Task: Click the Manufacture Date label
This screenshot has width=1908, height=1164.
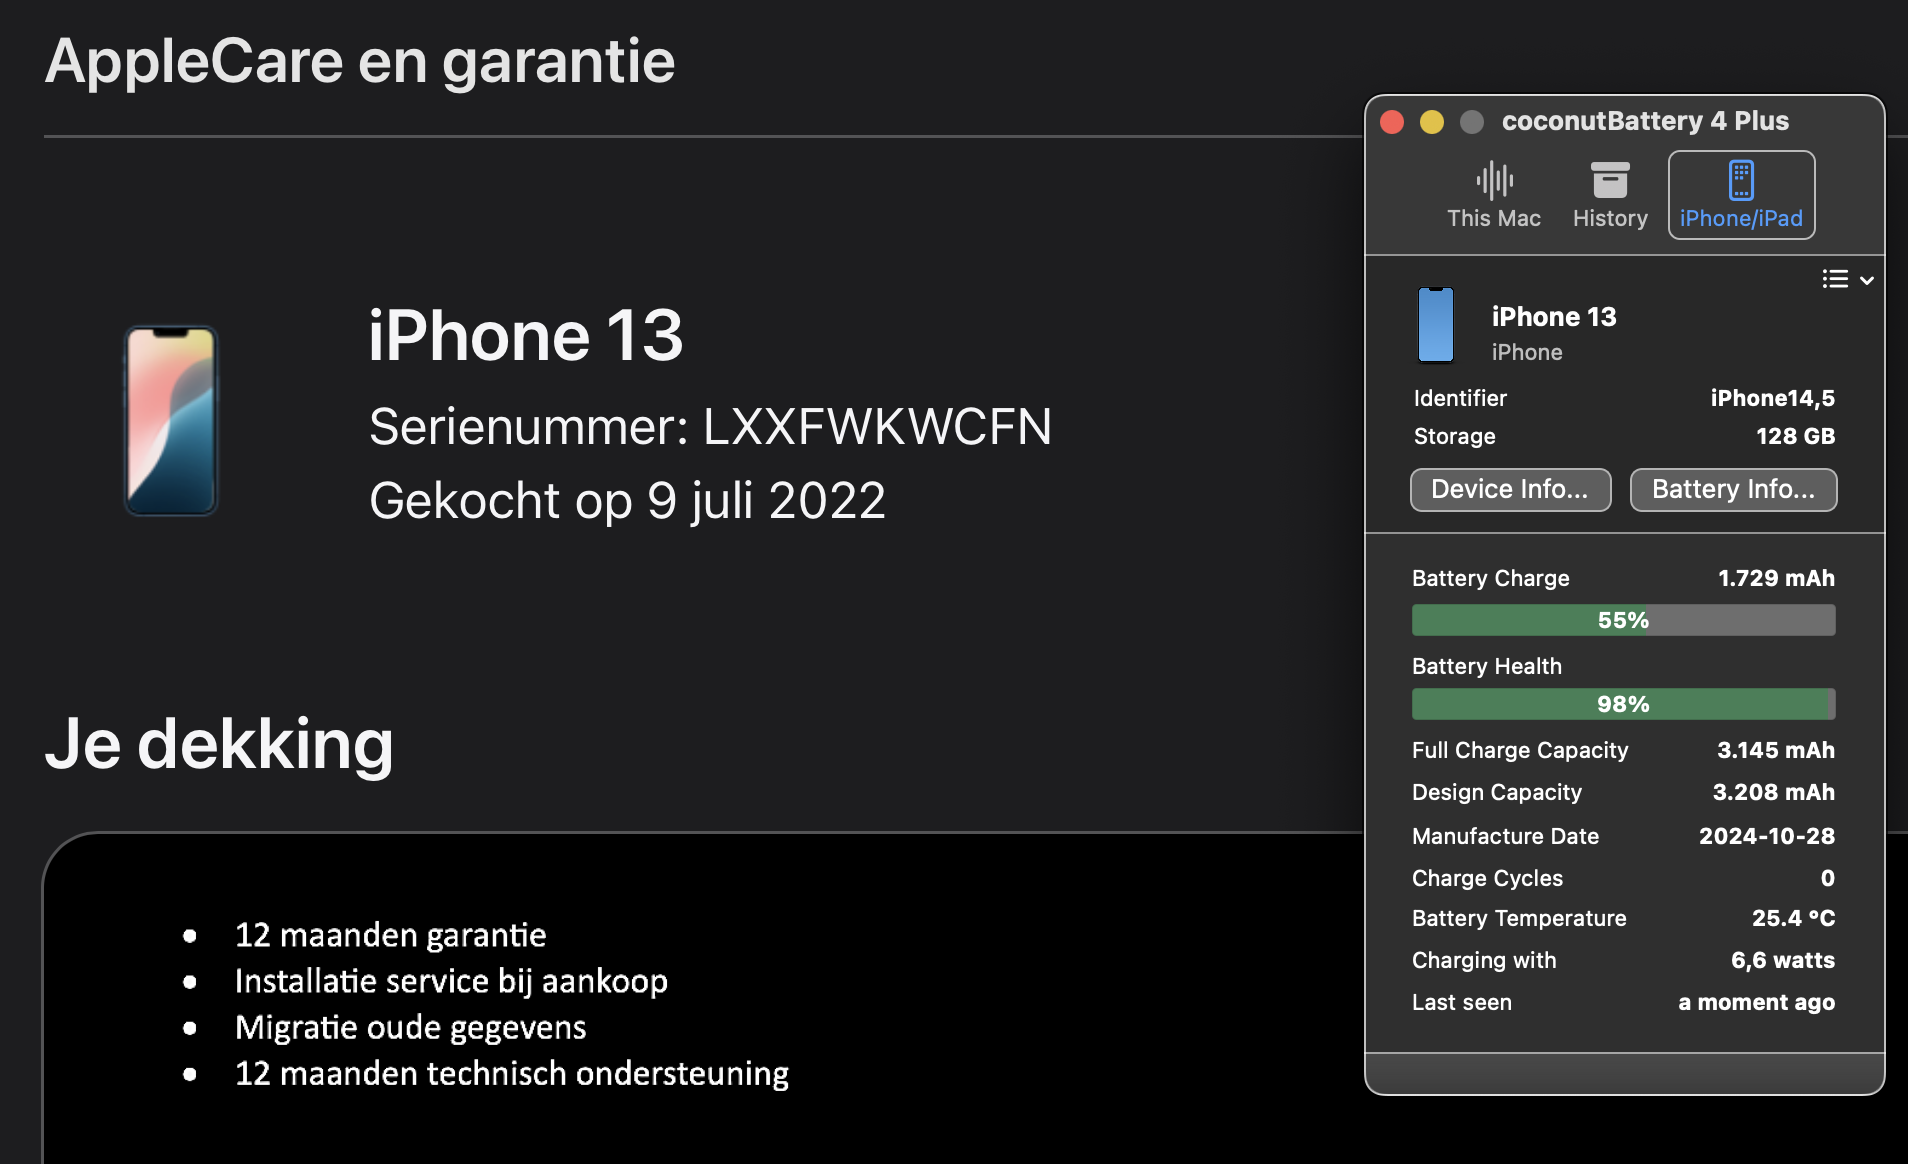Action: pos(1505,836)
